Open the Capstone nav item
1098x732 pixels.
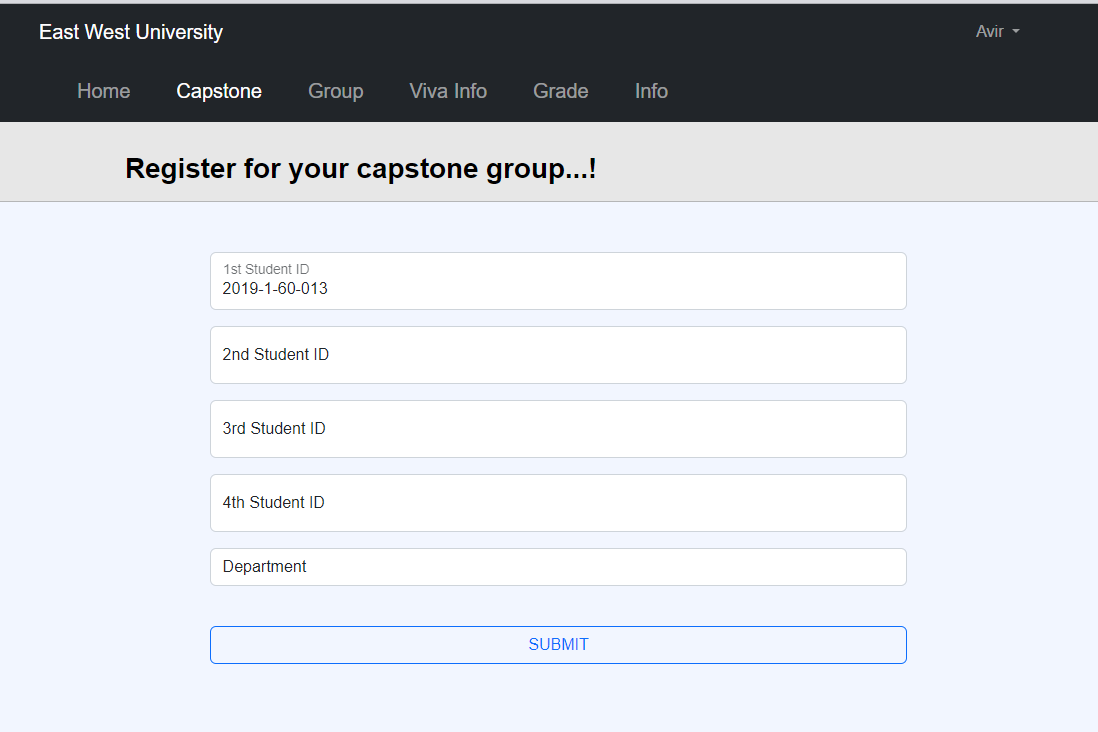coord(219,91)
